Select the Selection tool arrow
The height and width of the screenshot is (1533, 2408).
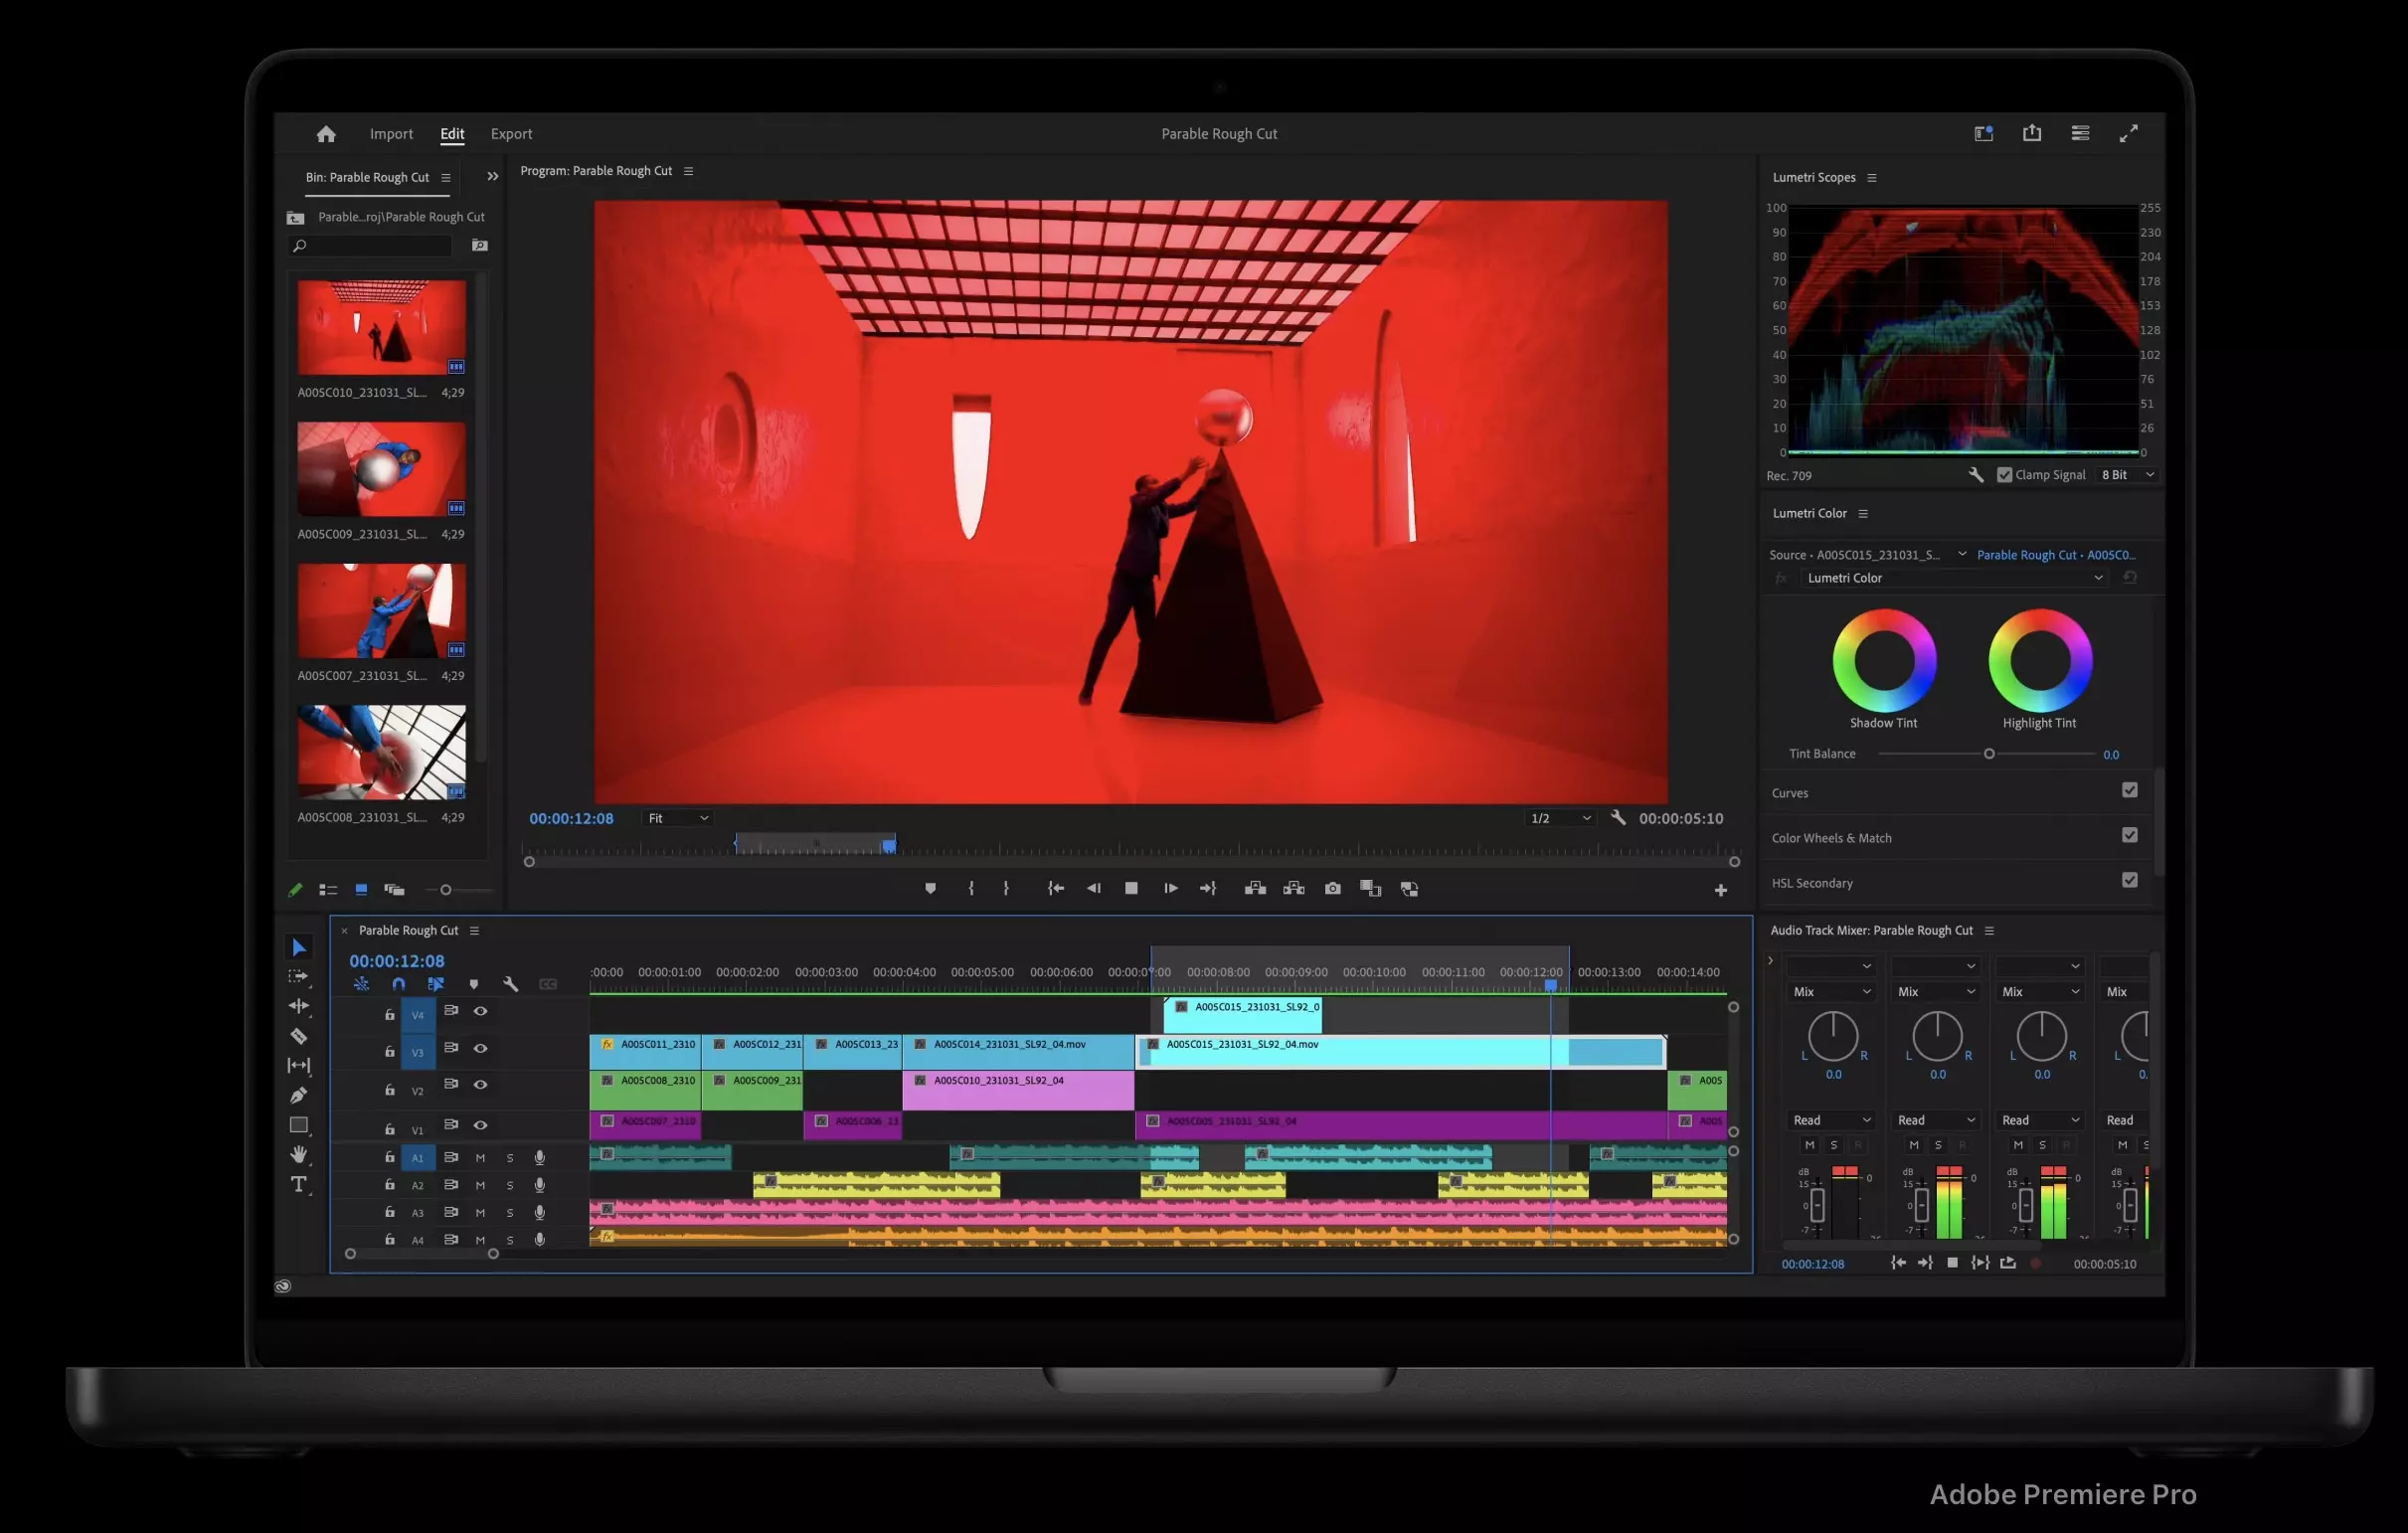click(298, 948)
